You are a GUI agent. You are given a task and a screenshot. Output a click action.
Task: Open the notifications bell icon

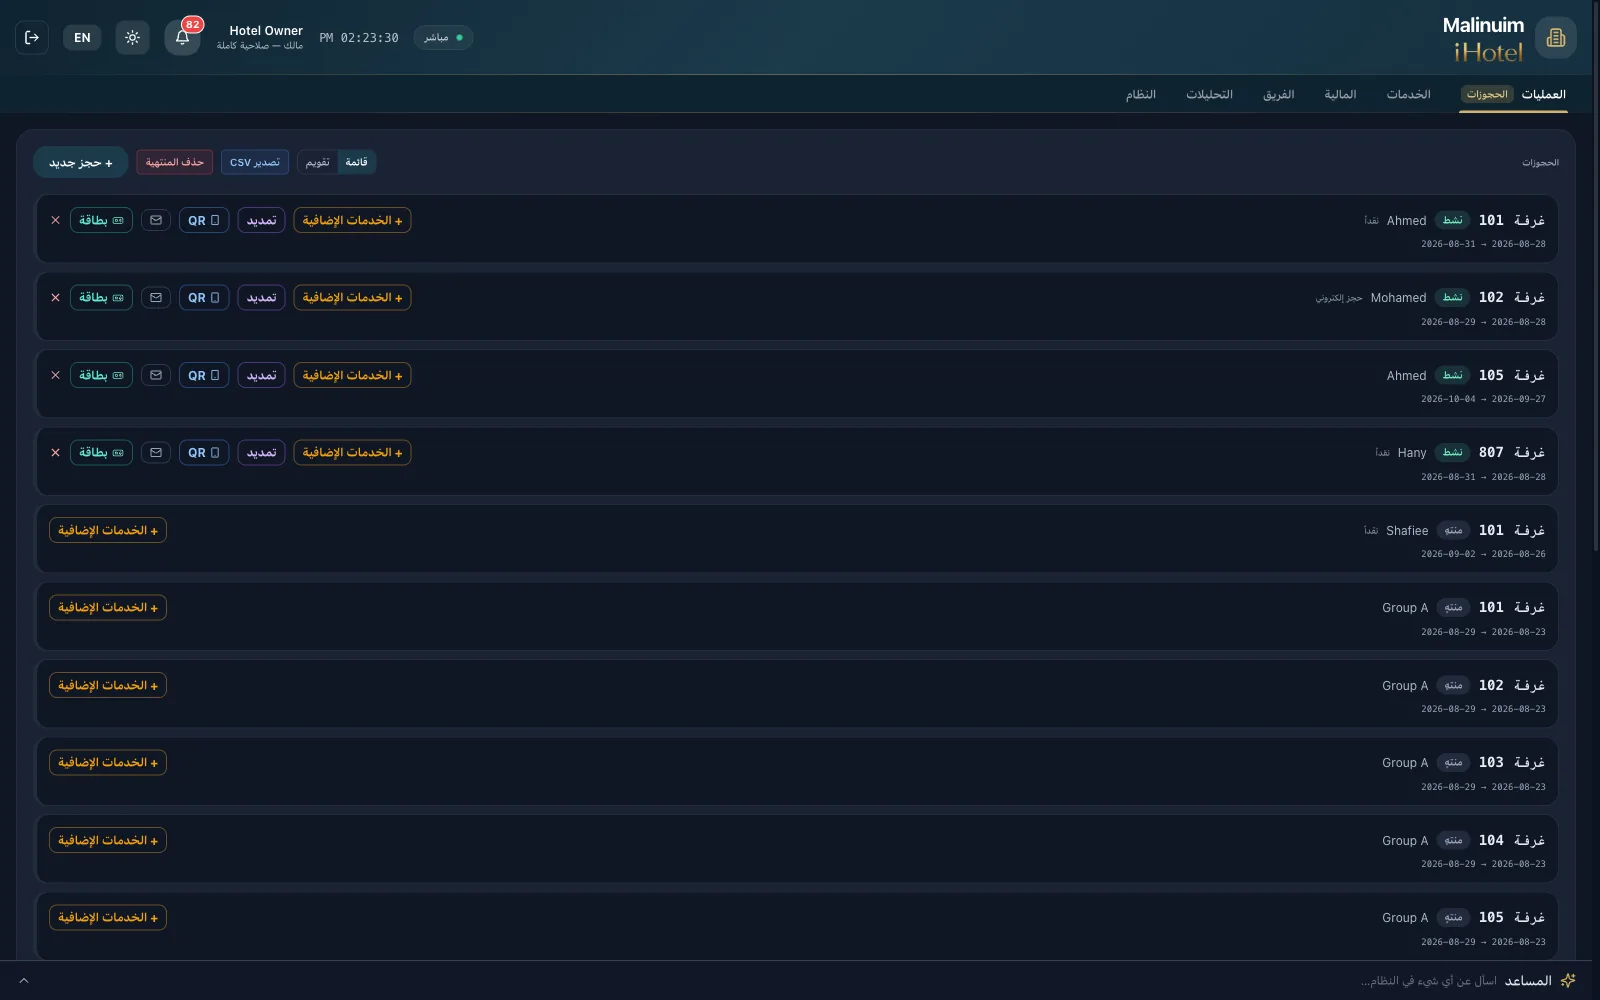pyautogui.click(x=182, y=38)
